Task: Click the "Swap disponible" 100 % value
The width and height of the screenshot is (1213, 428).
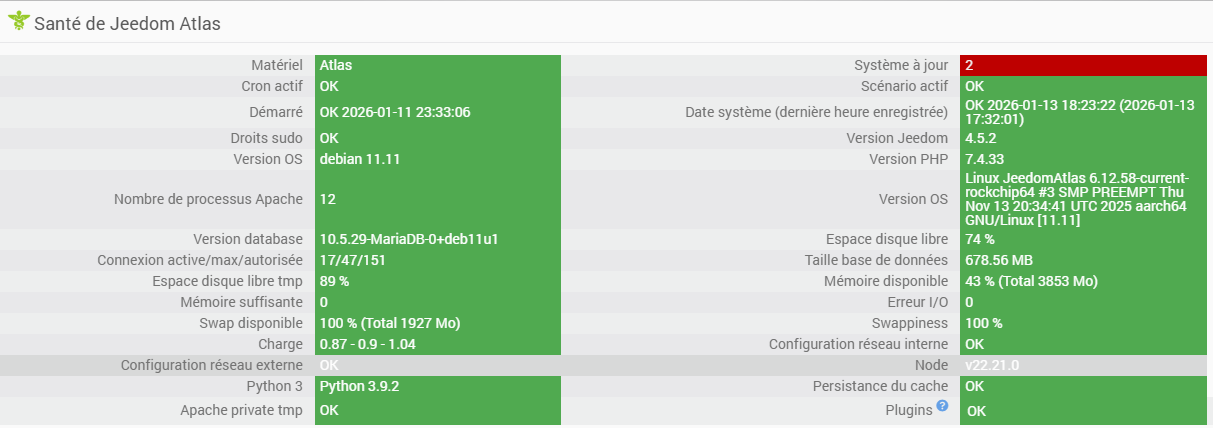Action: 389,323
